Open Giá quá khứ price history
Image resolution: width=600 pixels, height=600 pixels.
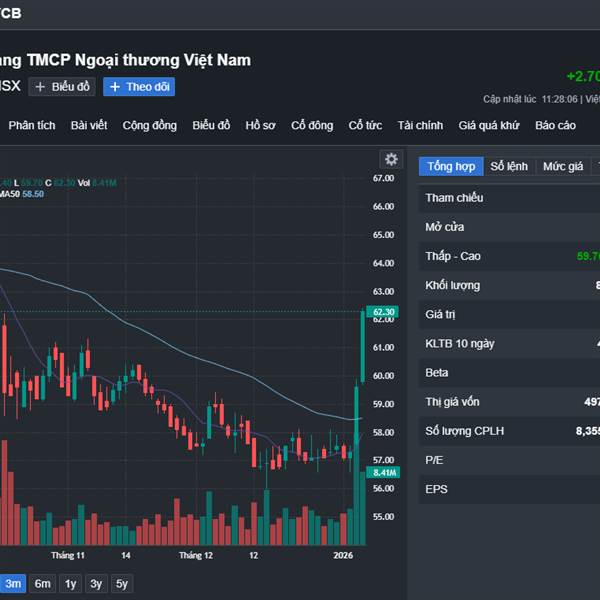point(489,125)
